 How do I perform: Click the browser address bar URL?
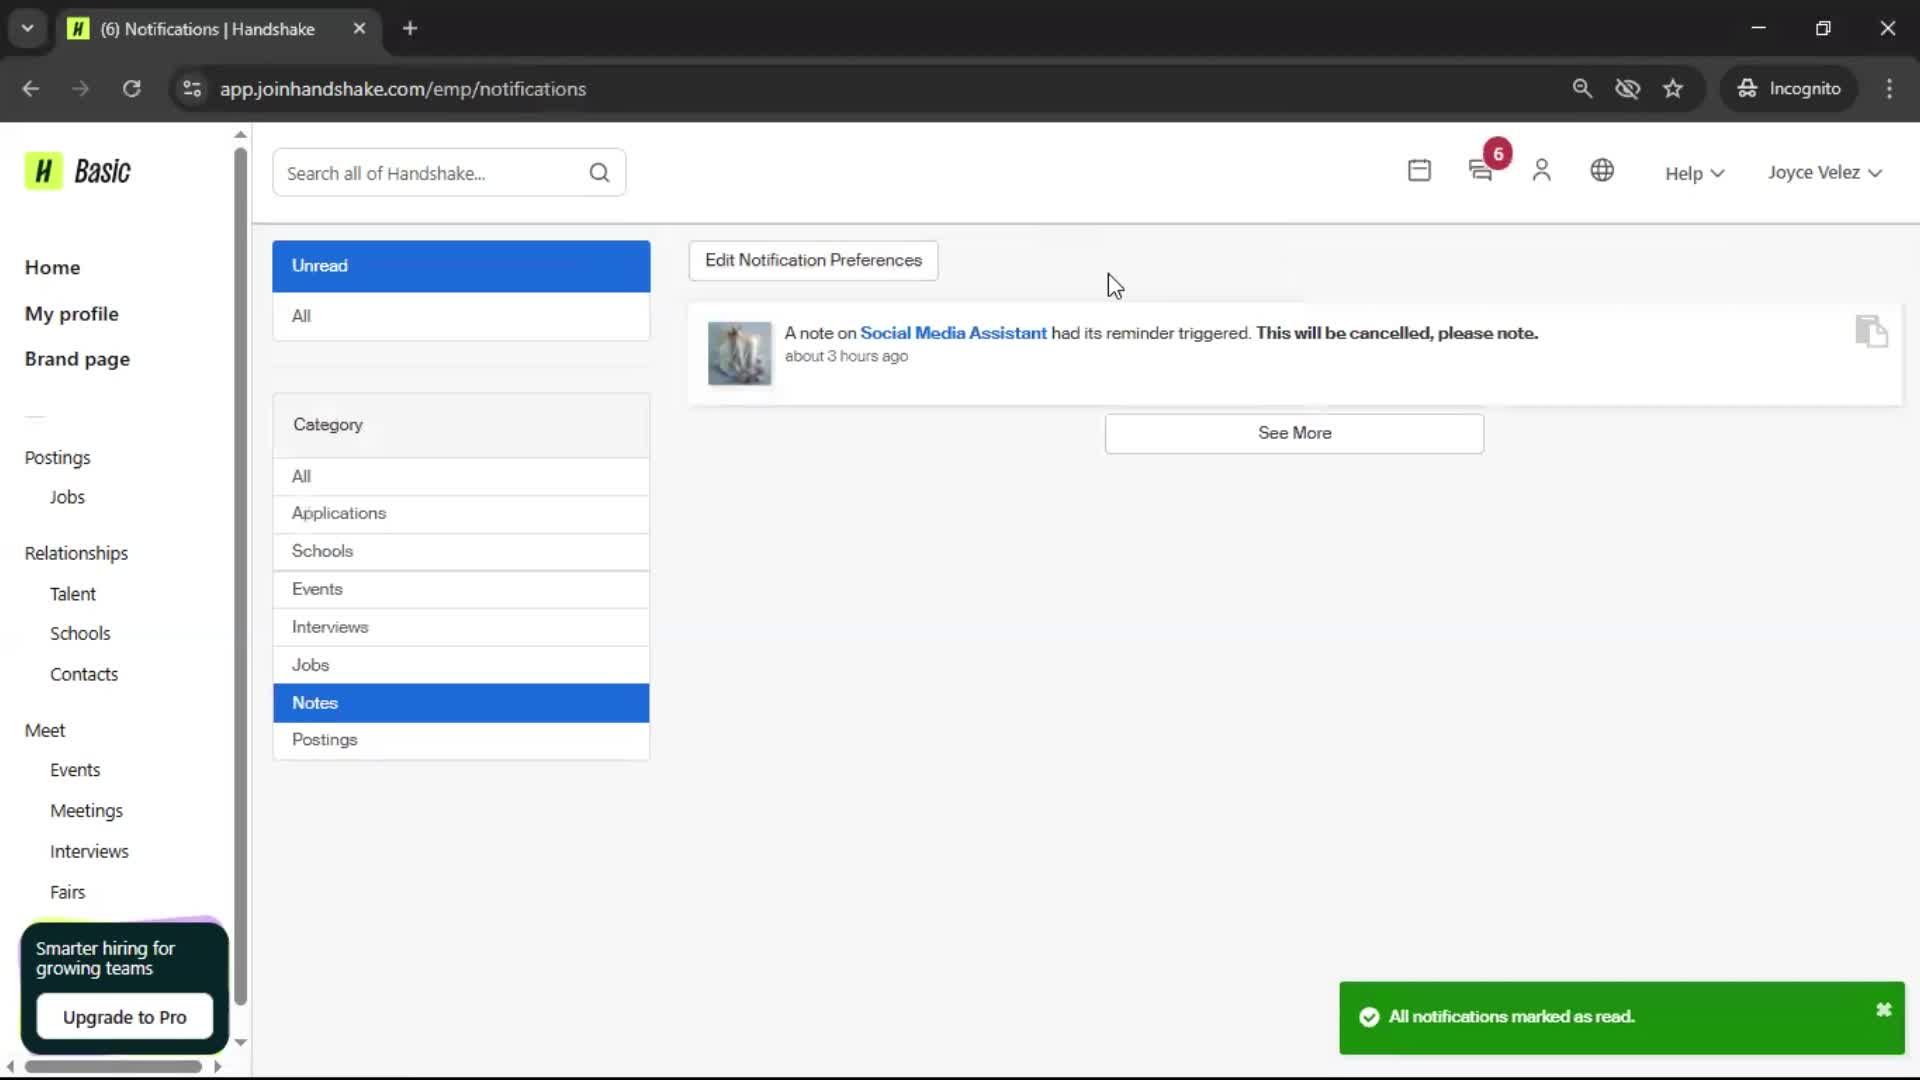403,89
